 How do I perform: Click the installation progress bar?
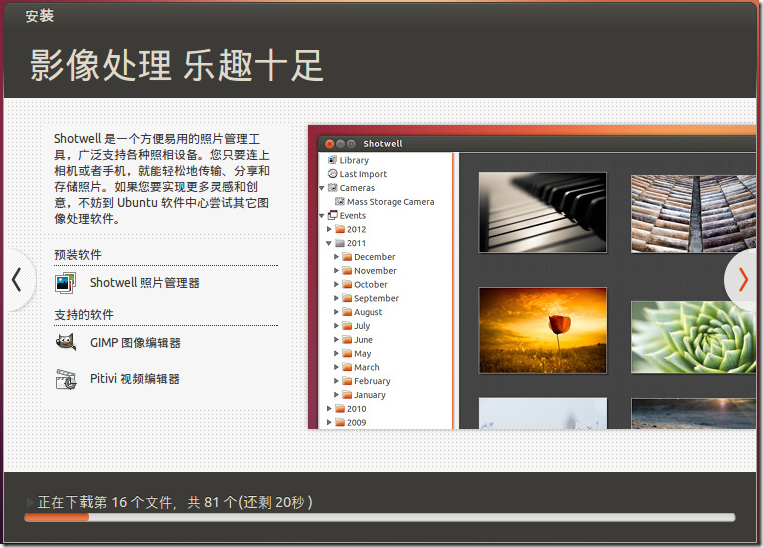380,517
